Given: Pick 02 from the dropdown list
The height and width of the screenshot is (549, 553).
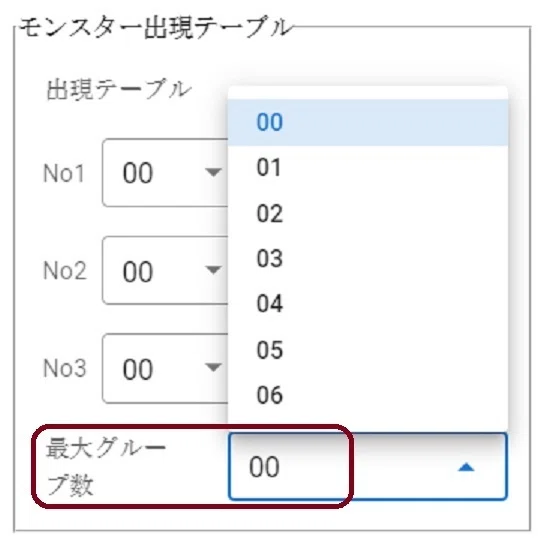Looking at the screenshot, I should pyautogui.click(x=368, y=213).
